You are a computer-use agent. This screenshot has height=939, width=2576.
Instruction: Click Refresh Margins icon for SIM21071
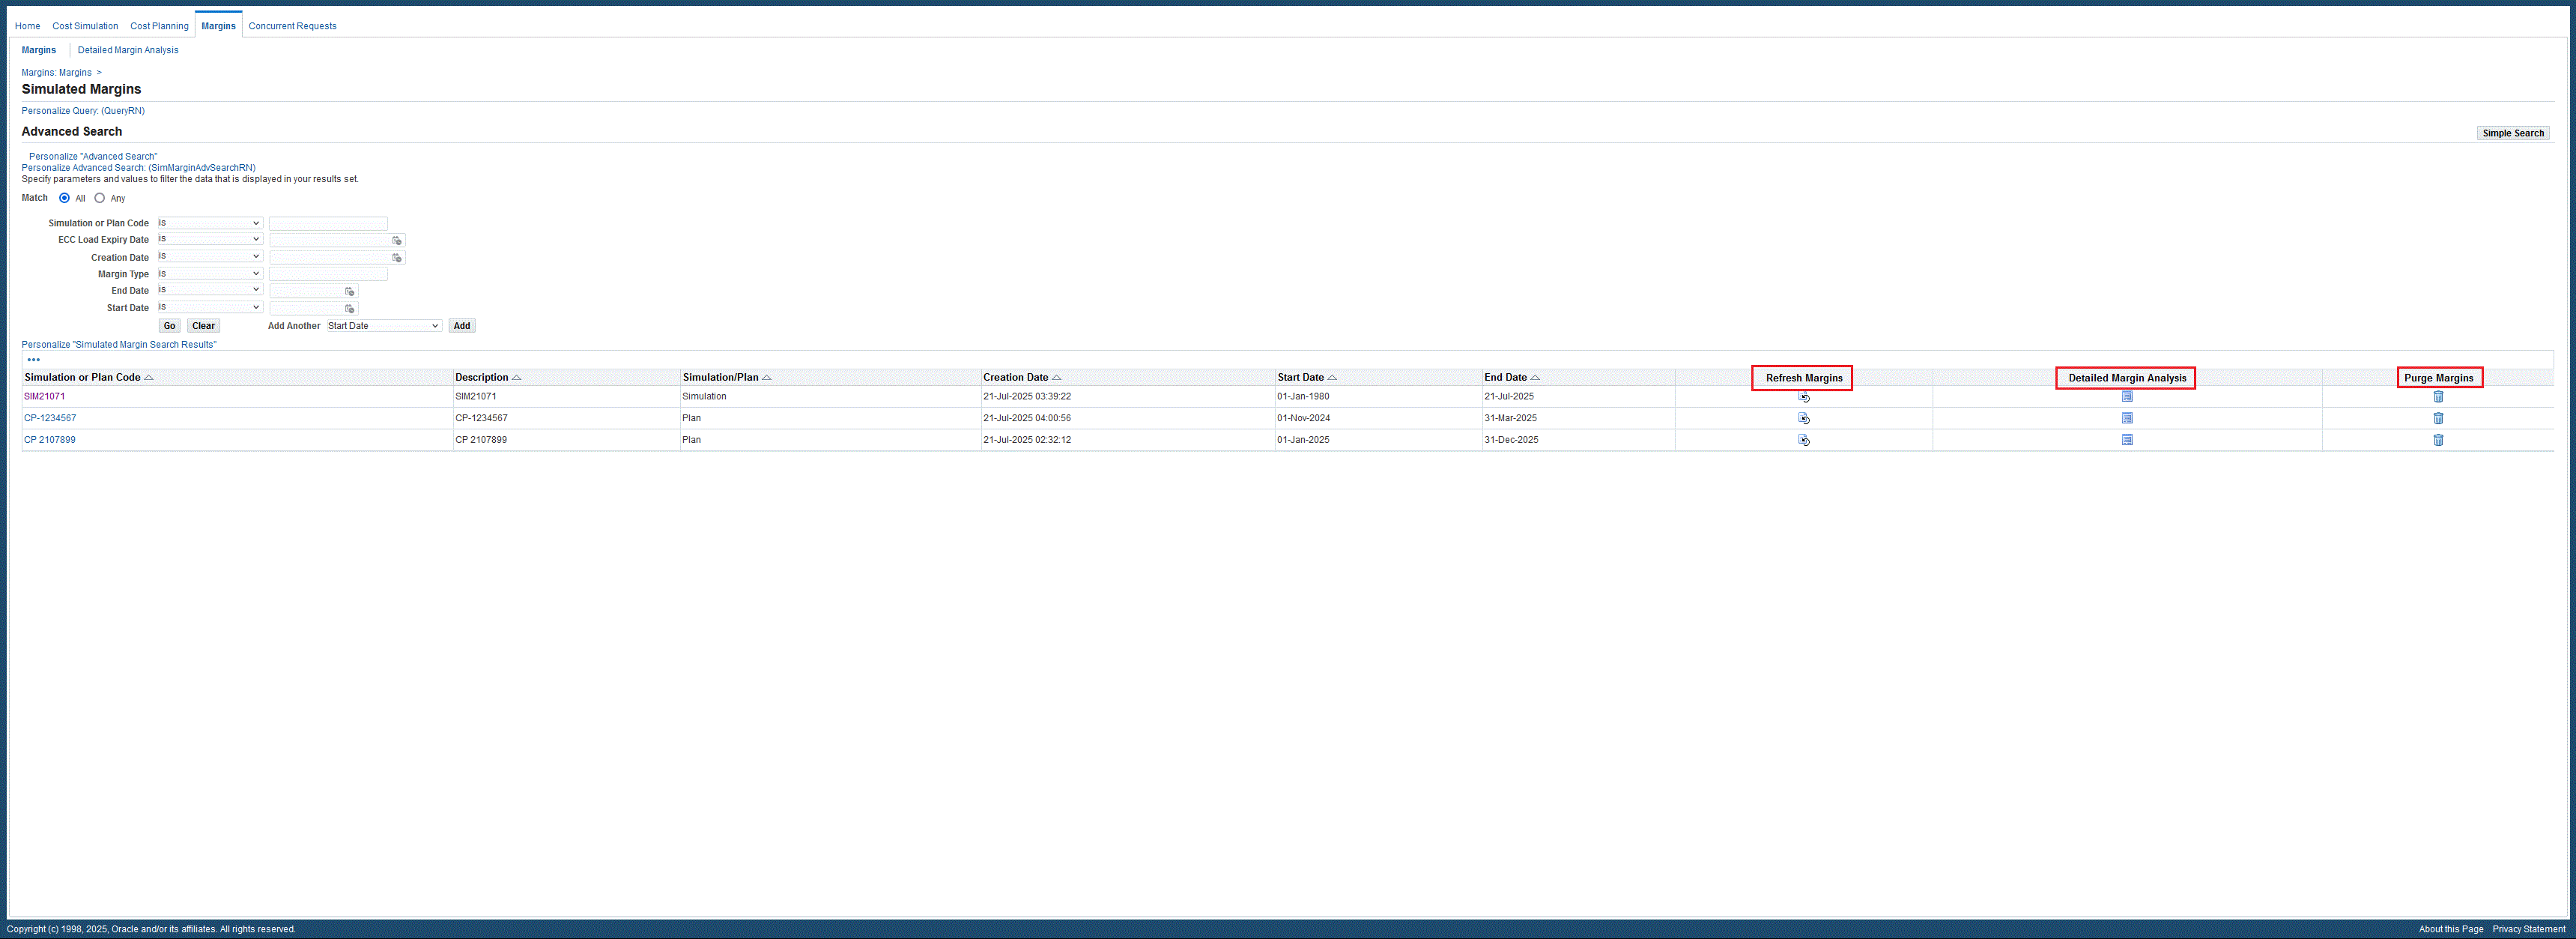pos(1803,397)
